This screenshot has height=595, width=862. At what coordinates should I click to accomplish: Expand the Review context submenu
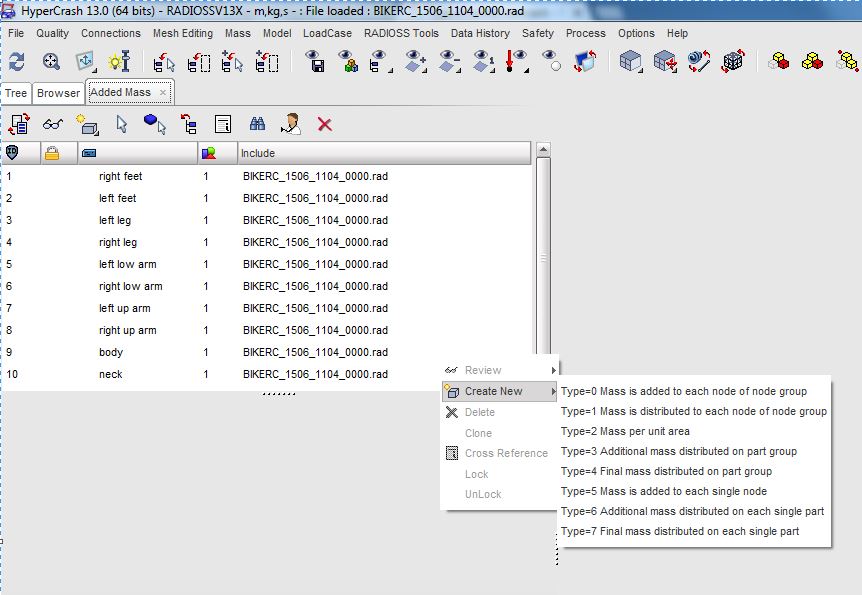pyautogui.click(x=500, y=370)
